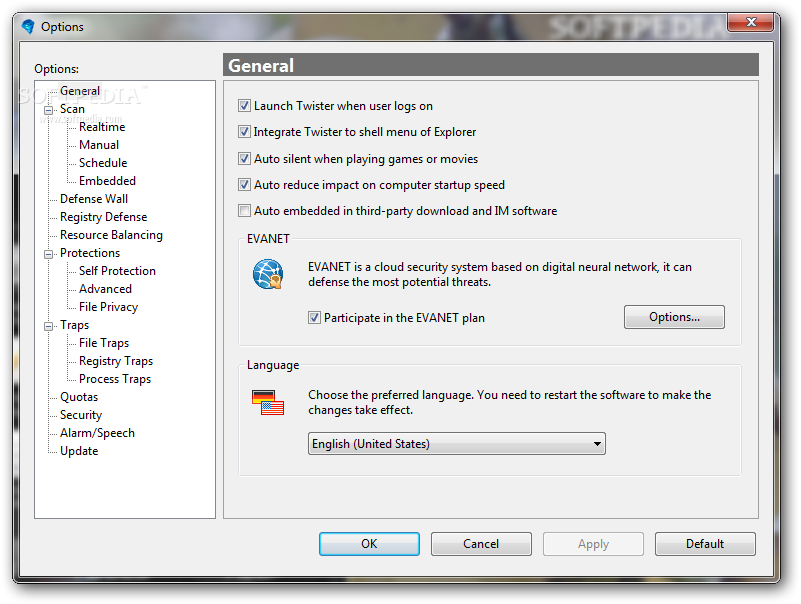Confirm settings with OK button

369,544
